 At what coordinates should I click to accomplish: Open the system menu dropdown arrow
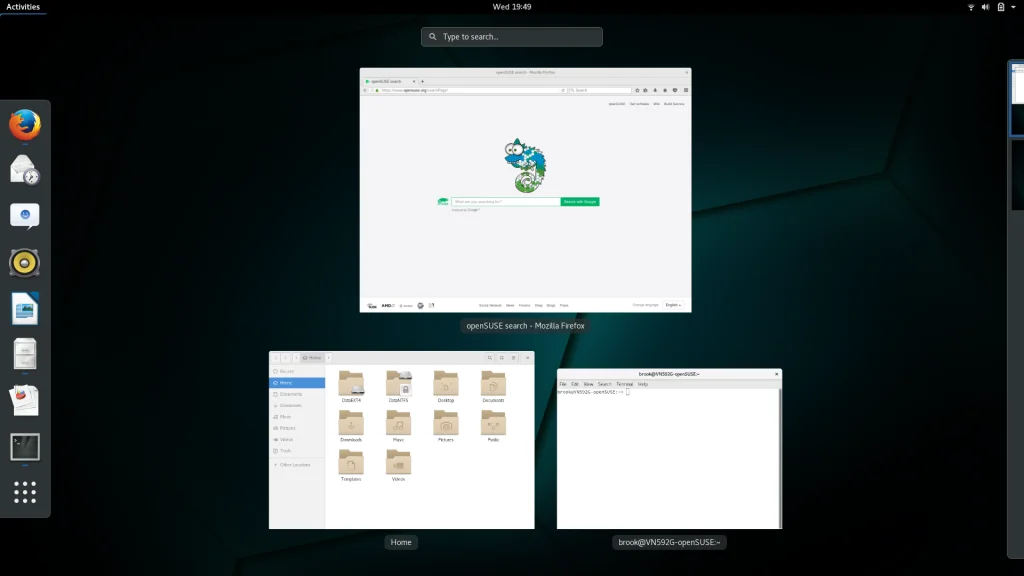[x=1013, y=7]
